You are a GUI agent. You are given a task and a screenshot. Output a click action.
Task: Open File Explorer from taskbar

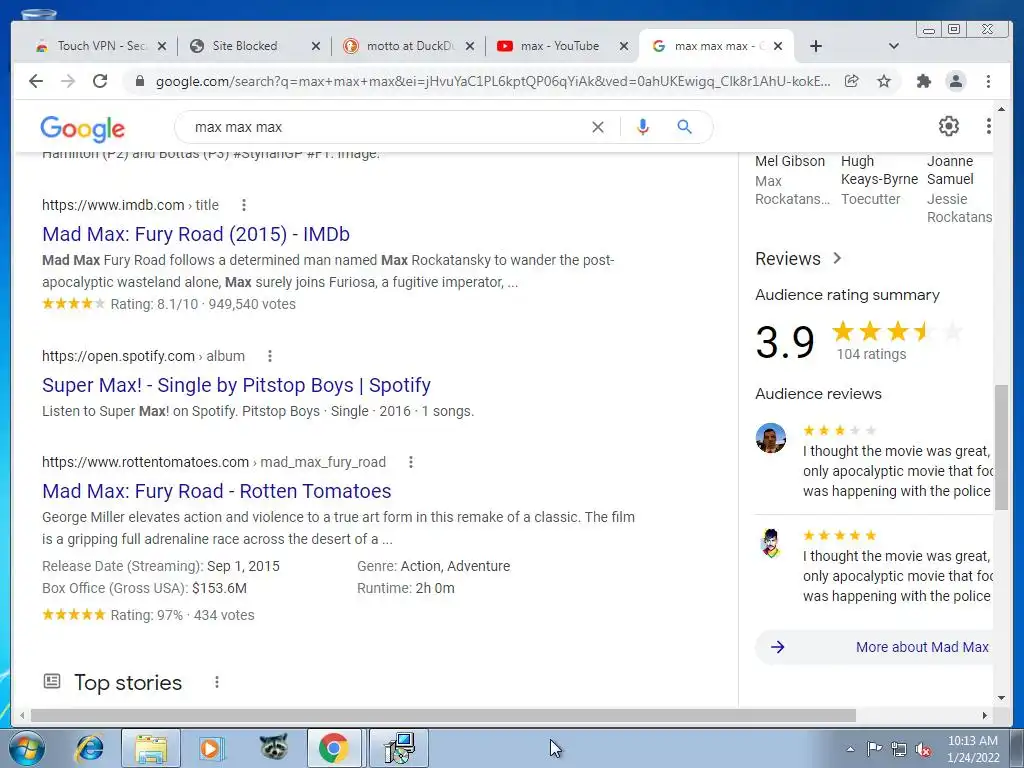click(151, 748)
